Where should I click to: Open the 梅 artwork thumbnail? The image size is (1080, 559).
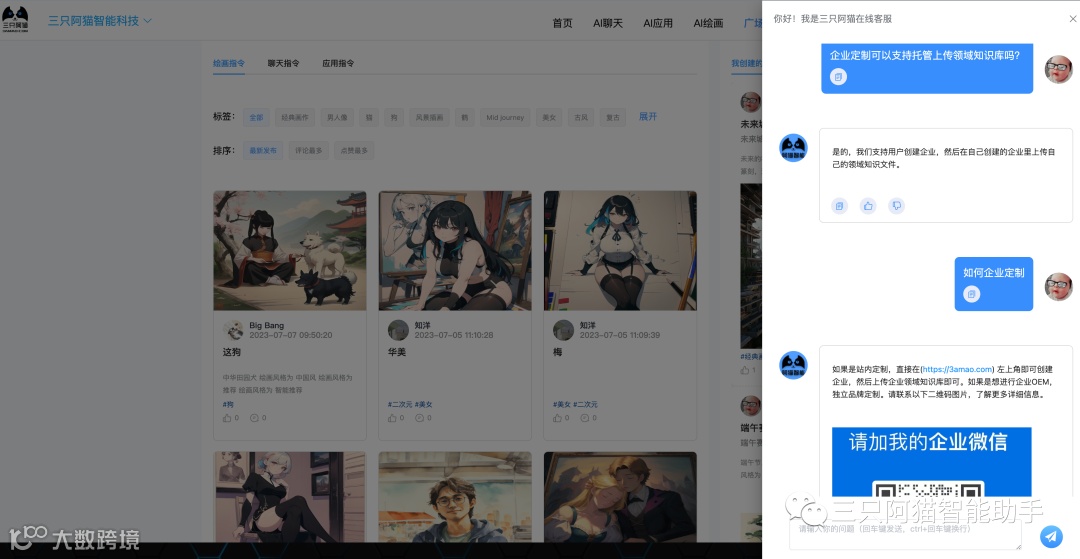620,251
